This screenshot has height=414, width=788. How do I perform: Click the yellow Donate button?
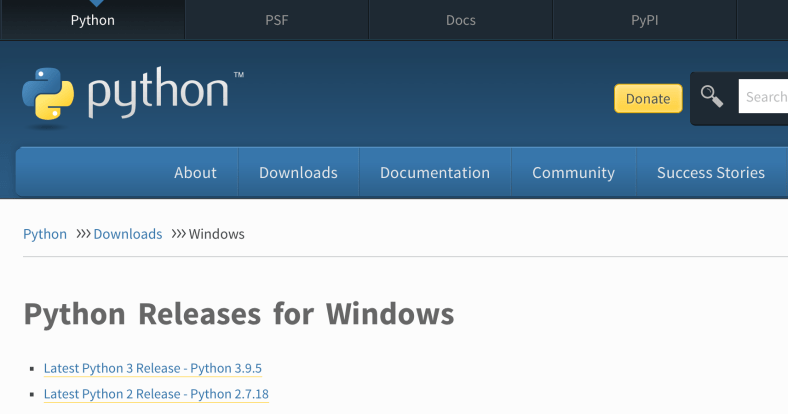(x=648, y=98)
